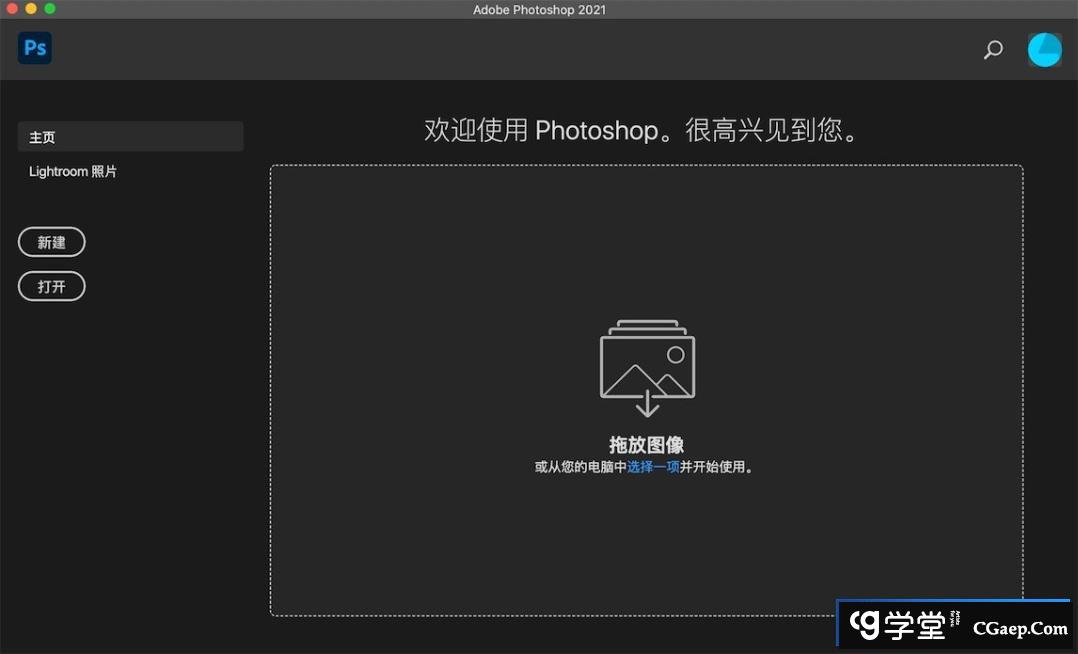Viewport: 1078px width, 654px height.
Task: Click the welcome heading 欢迎使用 Photoshop
Action: point(643,130)
